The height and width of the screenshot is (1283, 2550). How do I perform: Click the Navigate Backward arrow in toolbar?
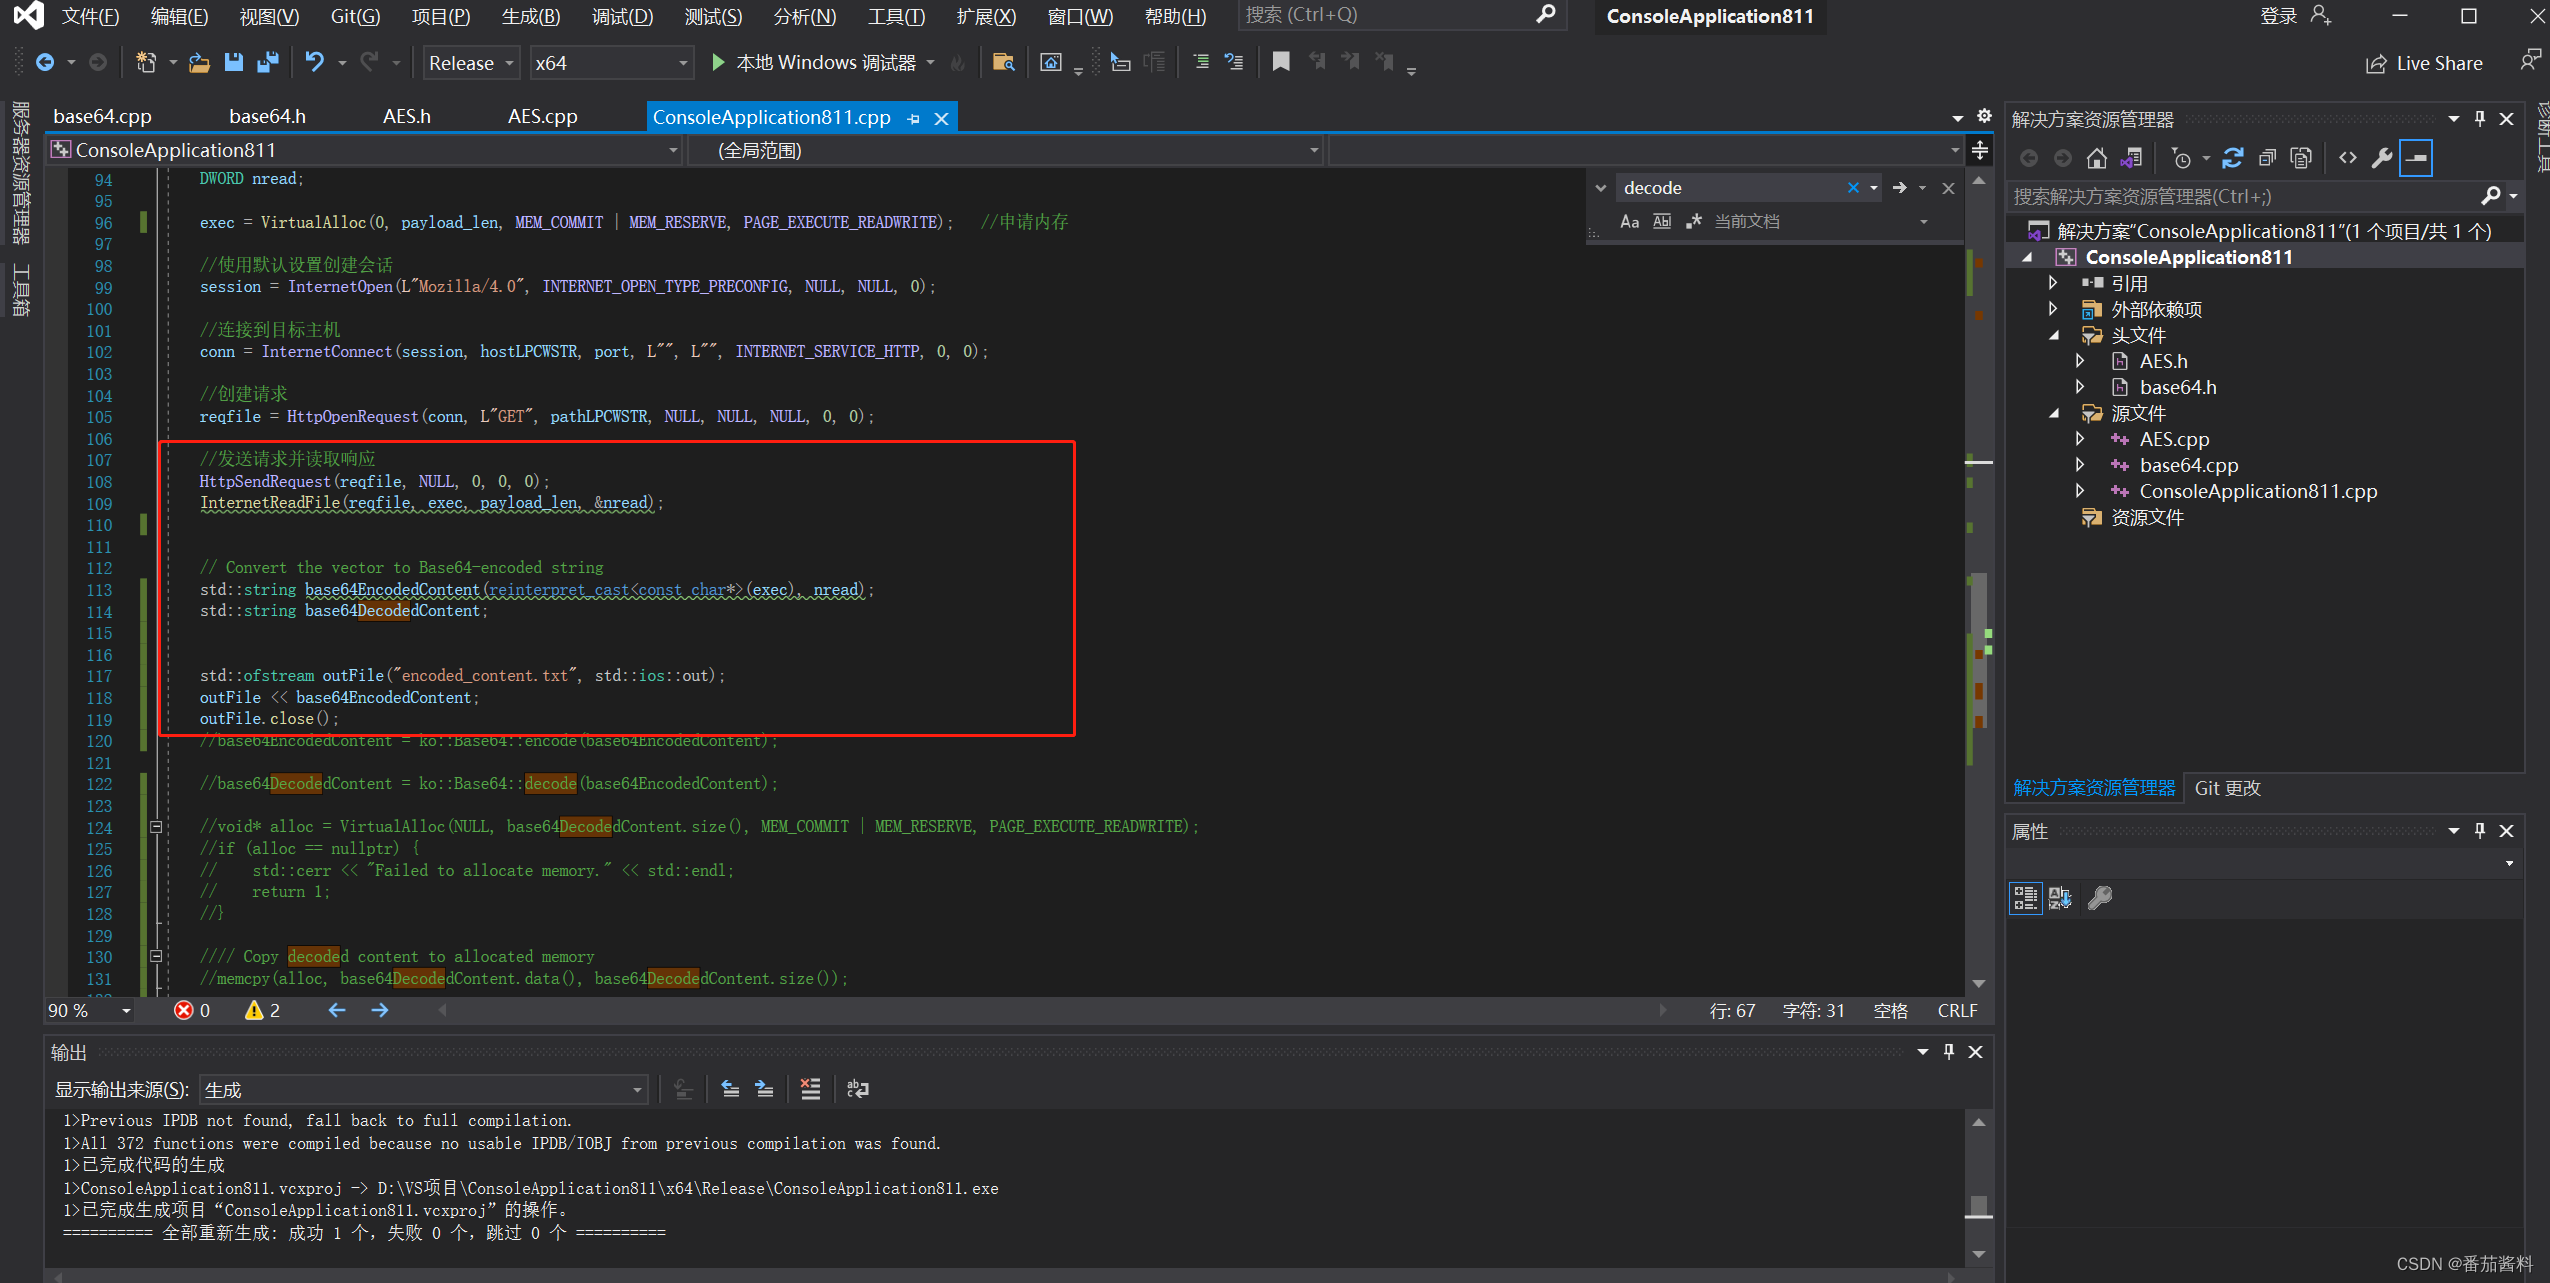pos(45,62)
